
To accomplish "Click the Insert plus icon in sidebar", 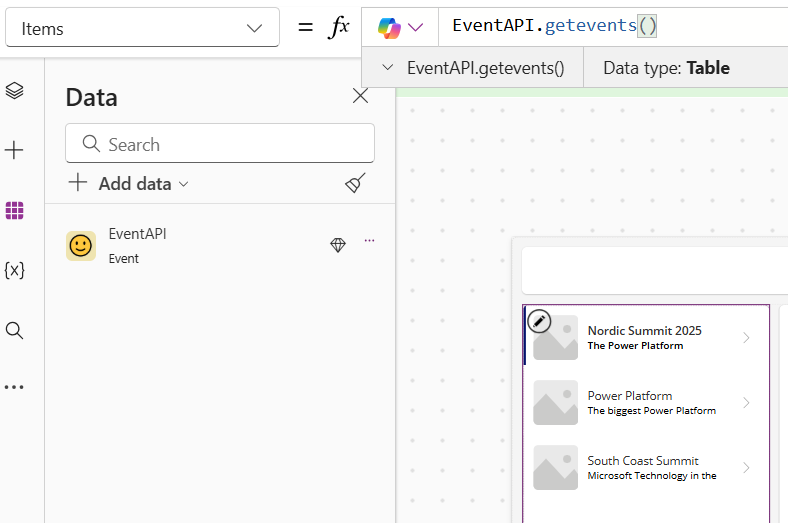I will tap(14, 150).
